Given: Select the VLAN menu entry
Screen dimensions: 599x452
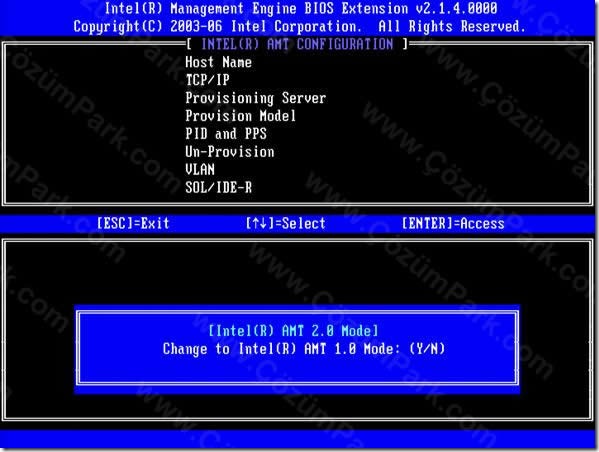Looking at the screenshot, I should click(200, 169).
